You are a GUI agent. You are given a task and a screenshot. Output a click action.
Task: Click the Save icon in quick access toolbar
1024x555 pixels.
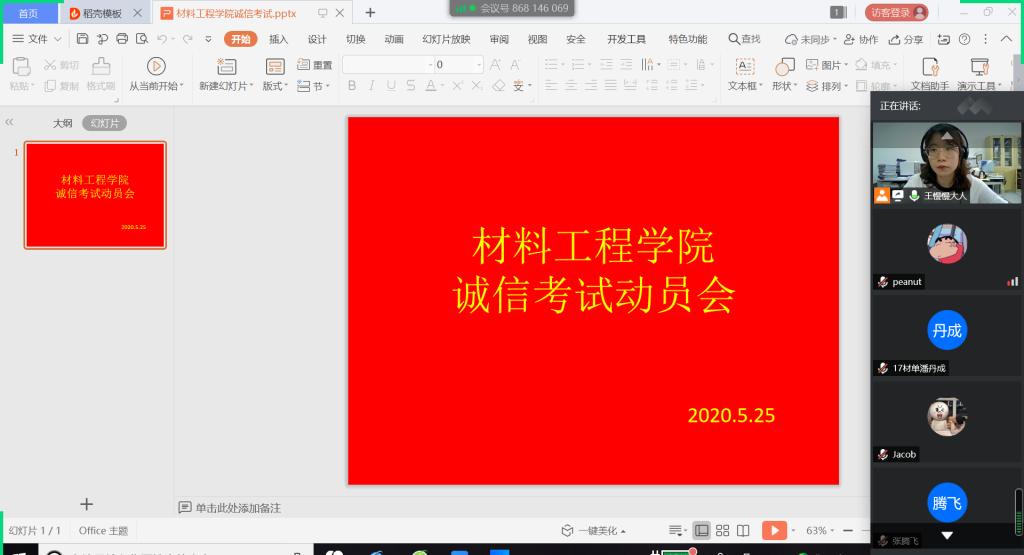pyautogui.click(x=82, y=39)
